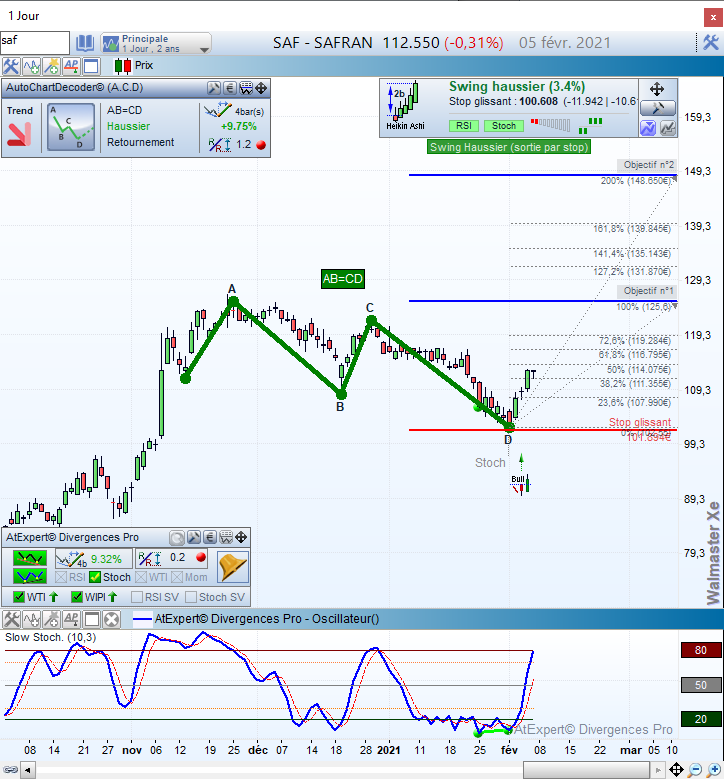Open oscillator panel settings wrench icon
Image resolution: width=724 pixels, height=779 pixels.
coord(11,620)
